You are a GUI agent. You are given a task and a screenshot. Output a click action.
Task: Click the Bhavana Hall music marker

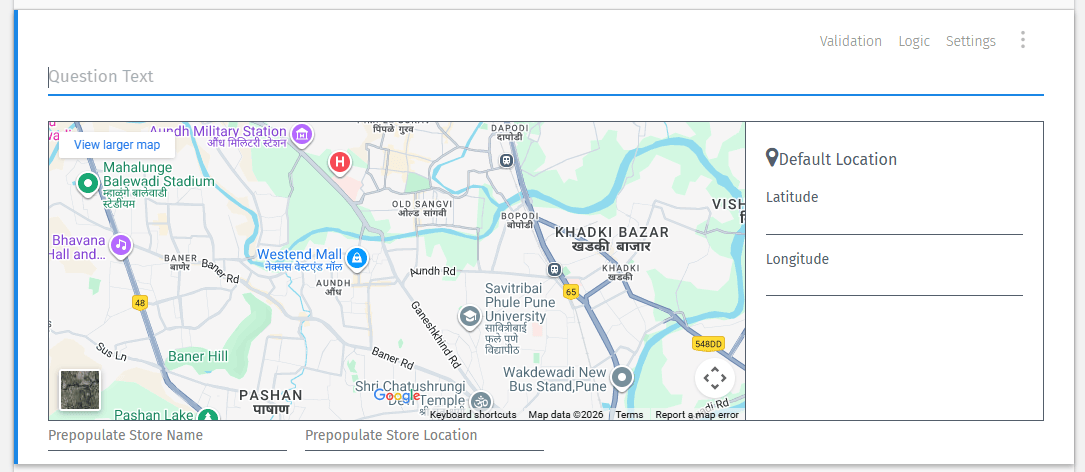[x=121, y=244]
